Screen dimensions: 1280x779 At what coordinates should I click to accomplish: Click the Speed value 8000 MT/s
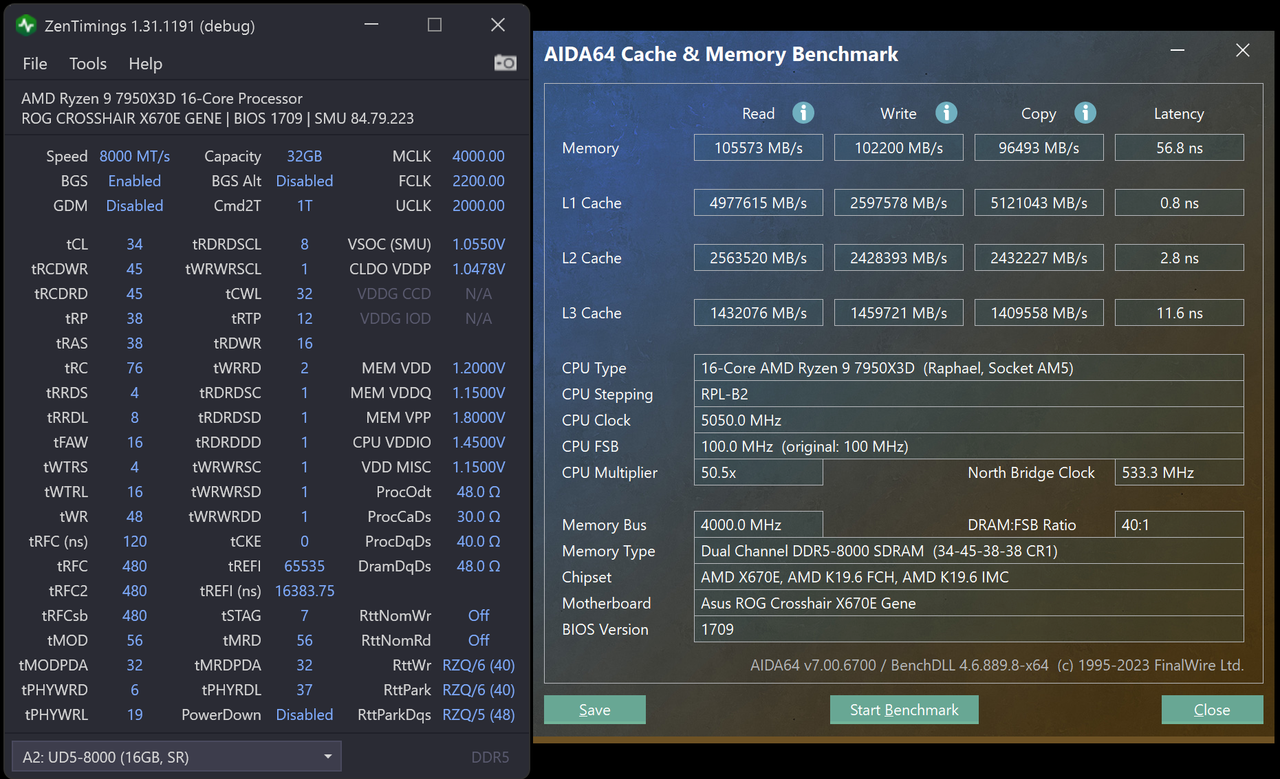pos(135,157)
